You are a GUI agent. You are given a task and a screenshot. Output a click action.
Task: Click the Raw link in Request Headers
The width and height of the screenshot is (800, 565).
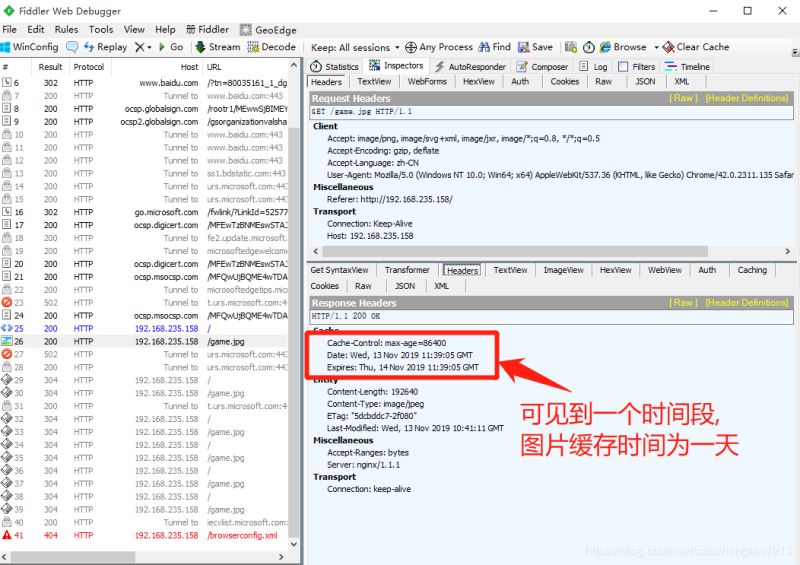[x=683, y=99]
